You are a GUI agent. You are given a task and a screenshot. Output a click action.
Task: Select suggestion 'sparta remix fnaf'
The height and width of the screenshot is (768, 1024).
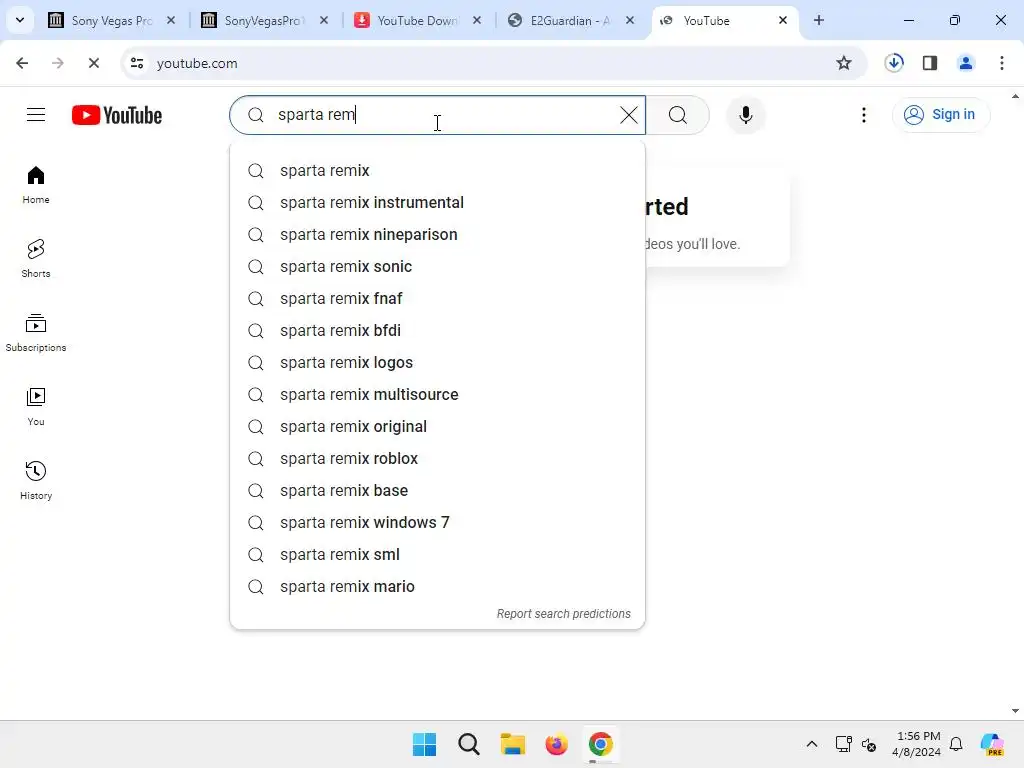[438, 298]
